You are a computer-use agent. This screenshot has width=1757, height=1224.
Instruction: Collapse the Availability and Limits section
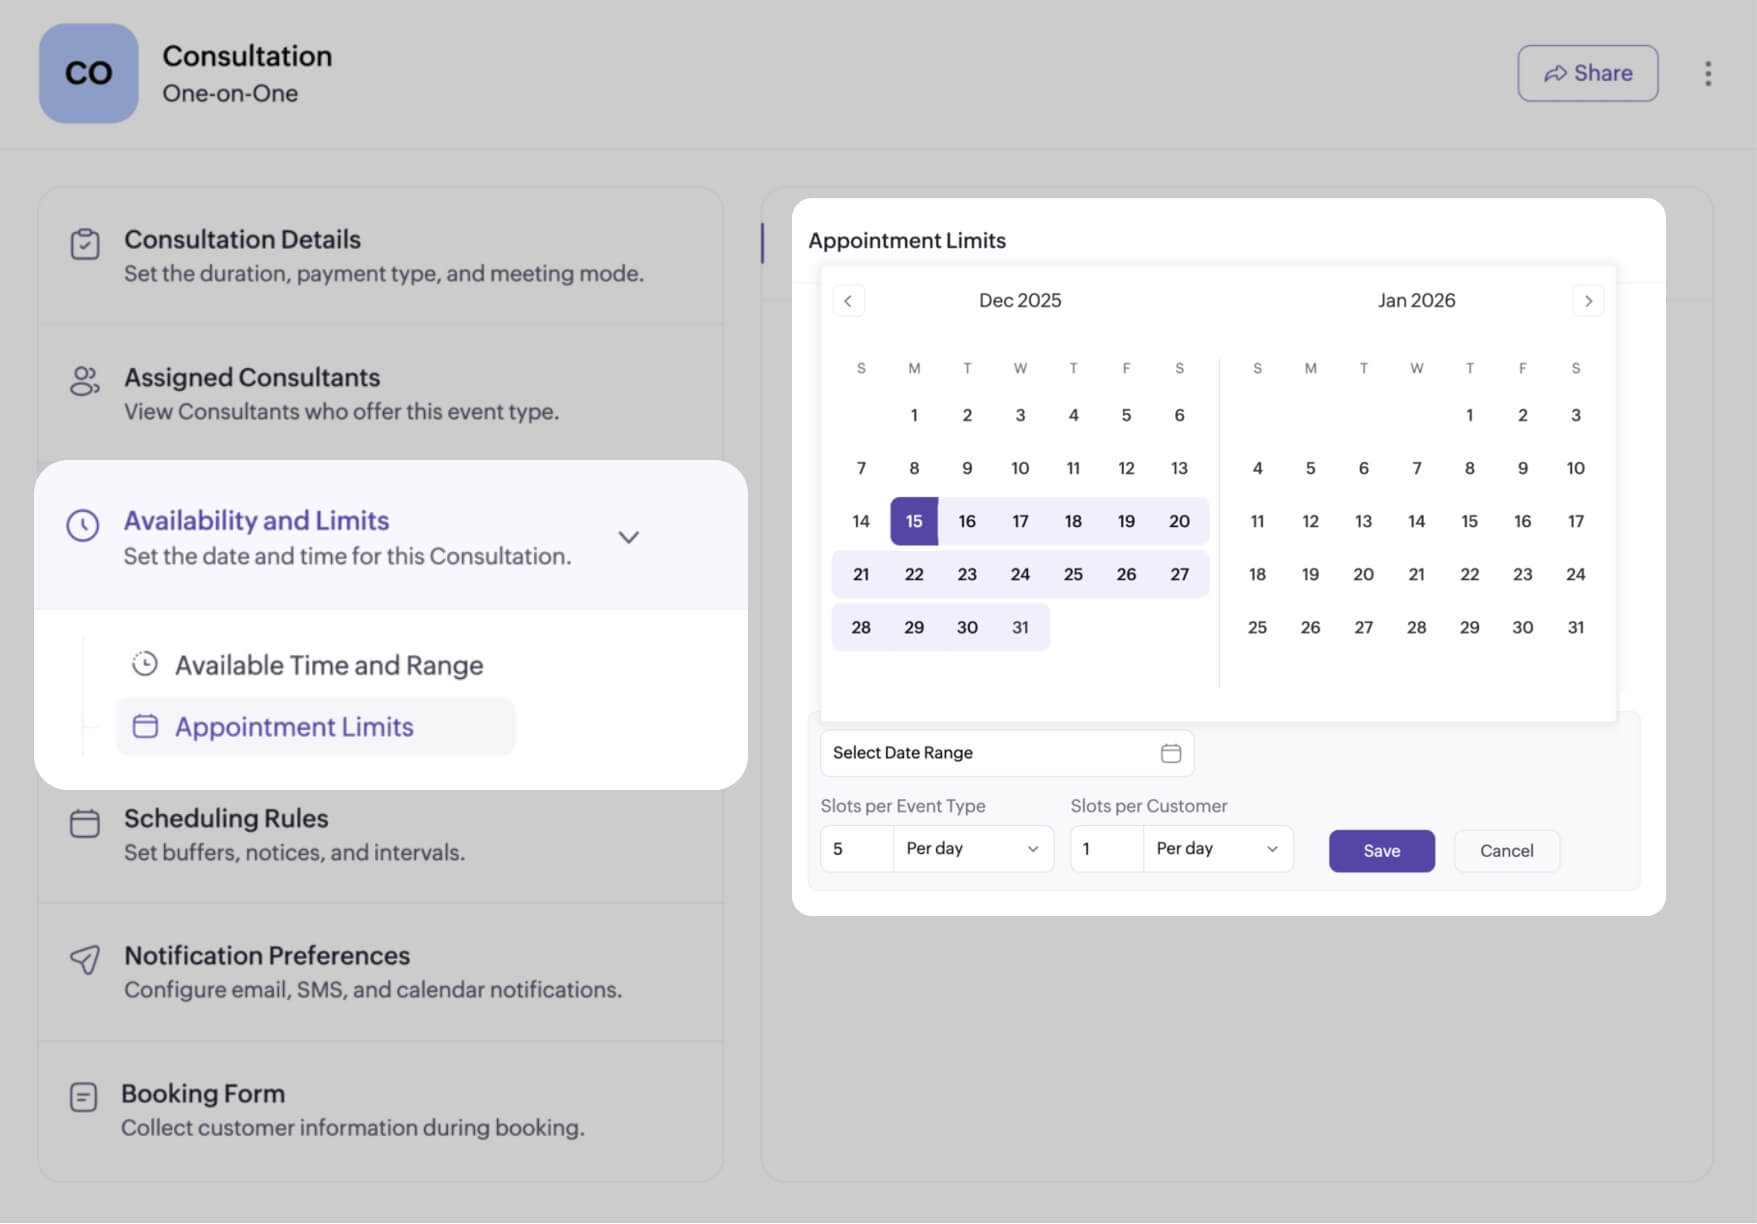[628, 537]
